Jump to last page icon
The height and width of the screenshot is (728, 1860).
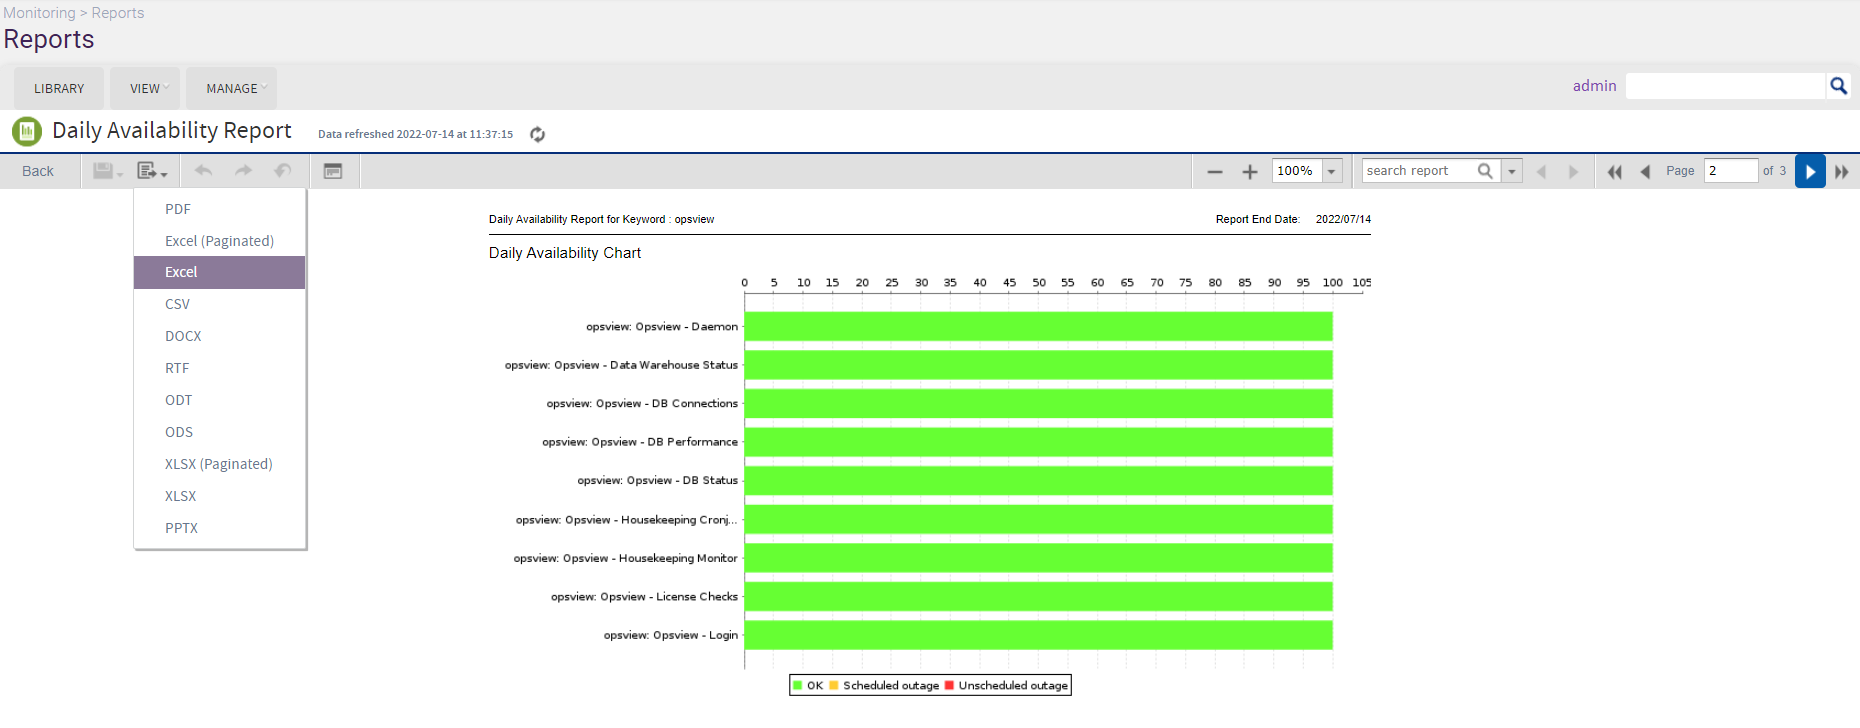coord(1842,172)
